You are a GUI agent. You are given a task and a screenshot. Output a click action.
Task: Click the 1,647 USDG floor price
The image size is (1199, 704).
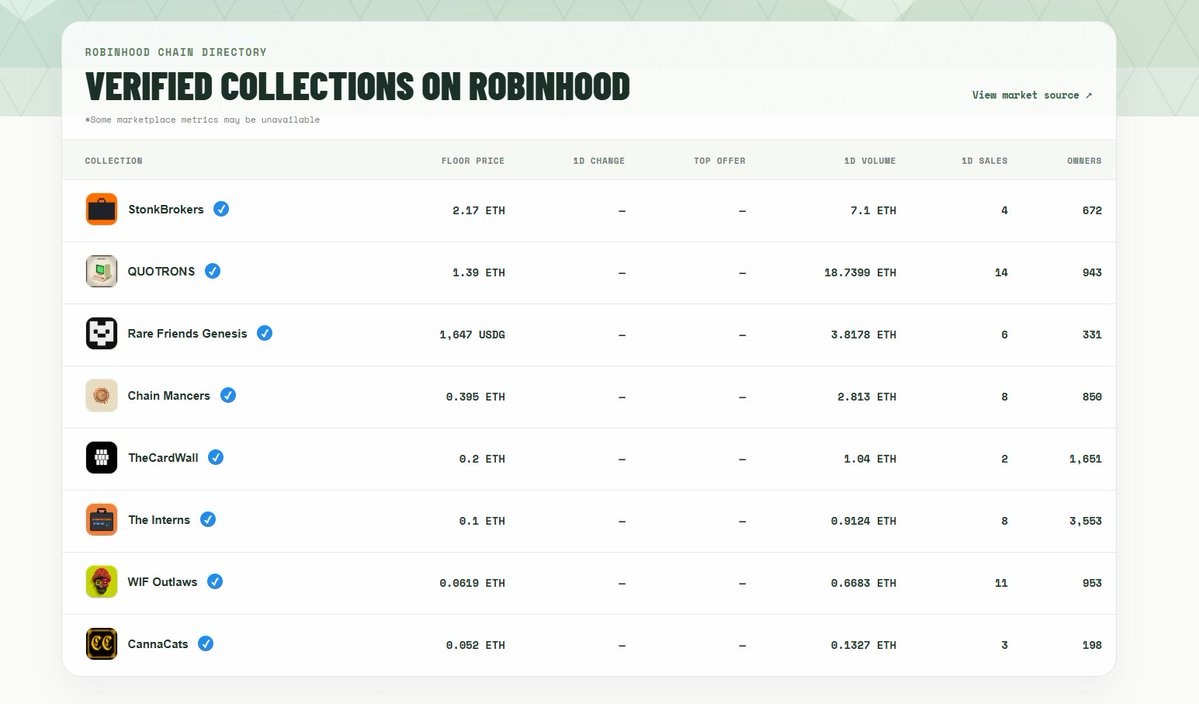click(x=472, y=334)
